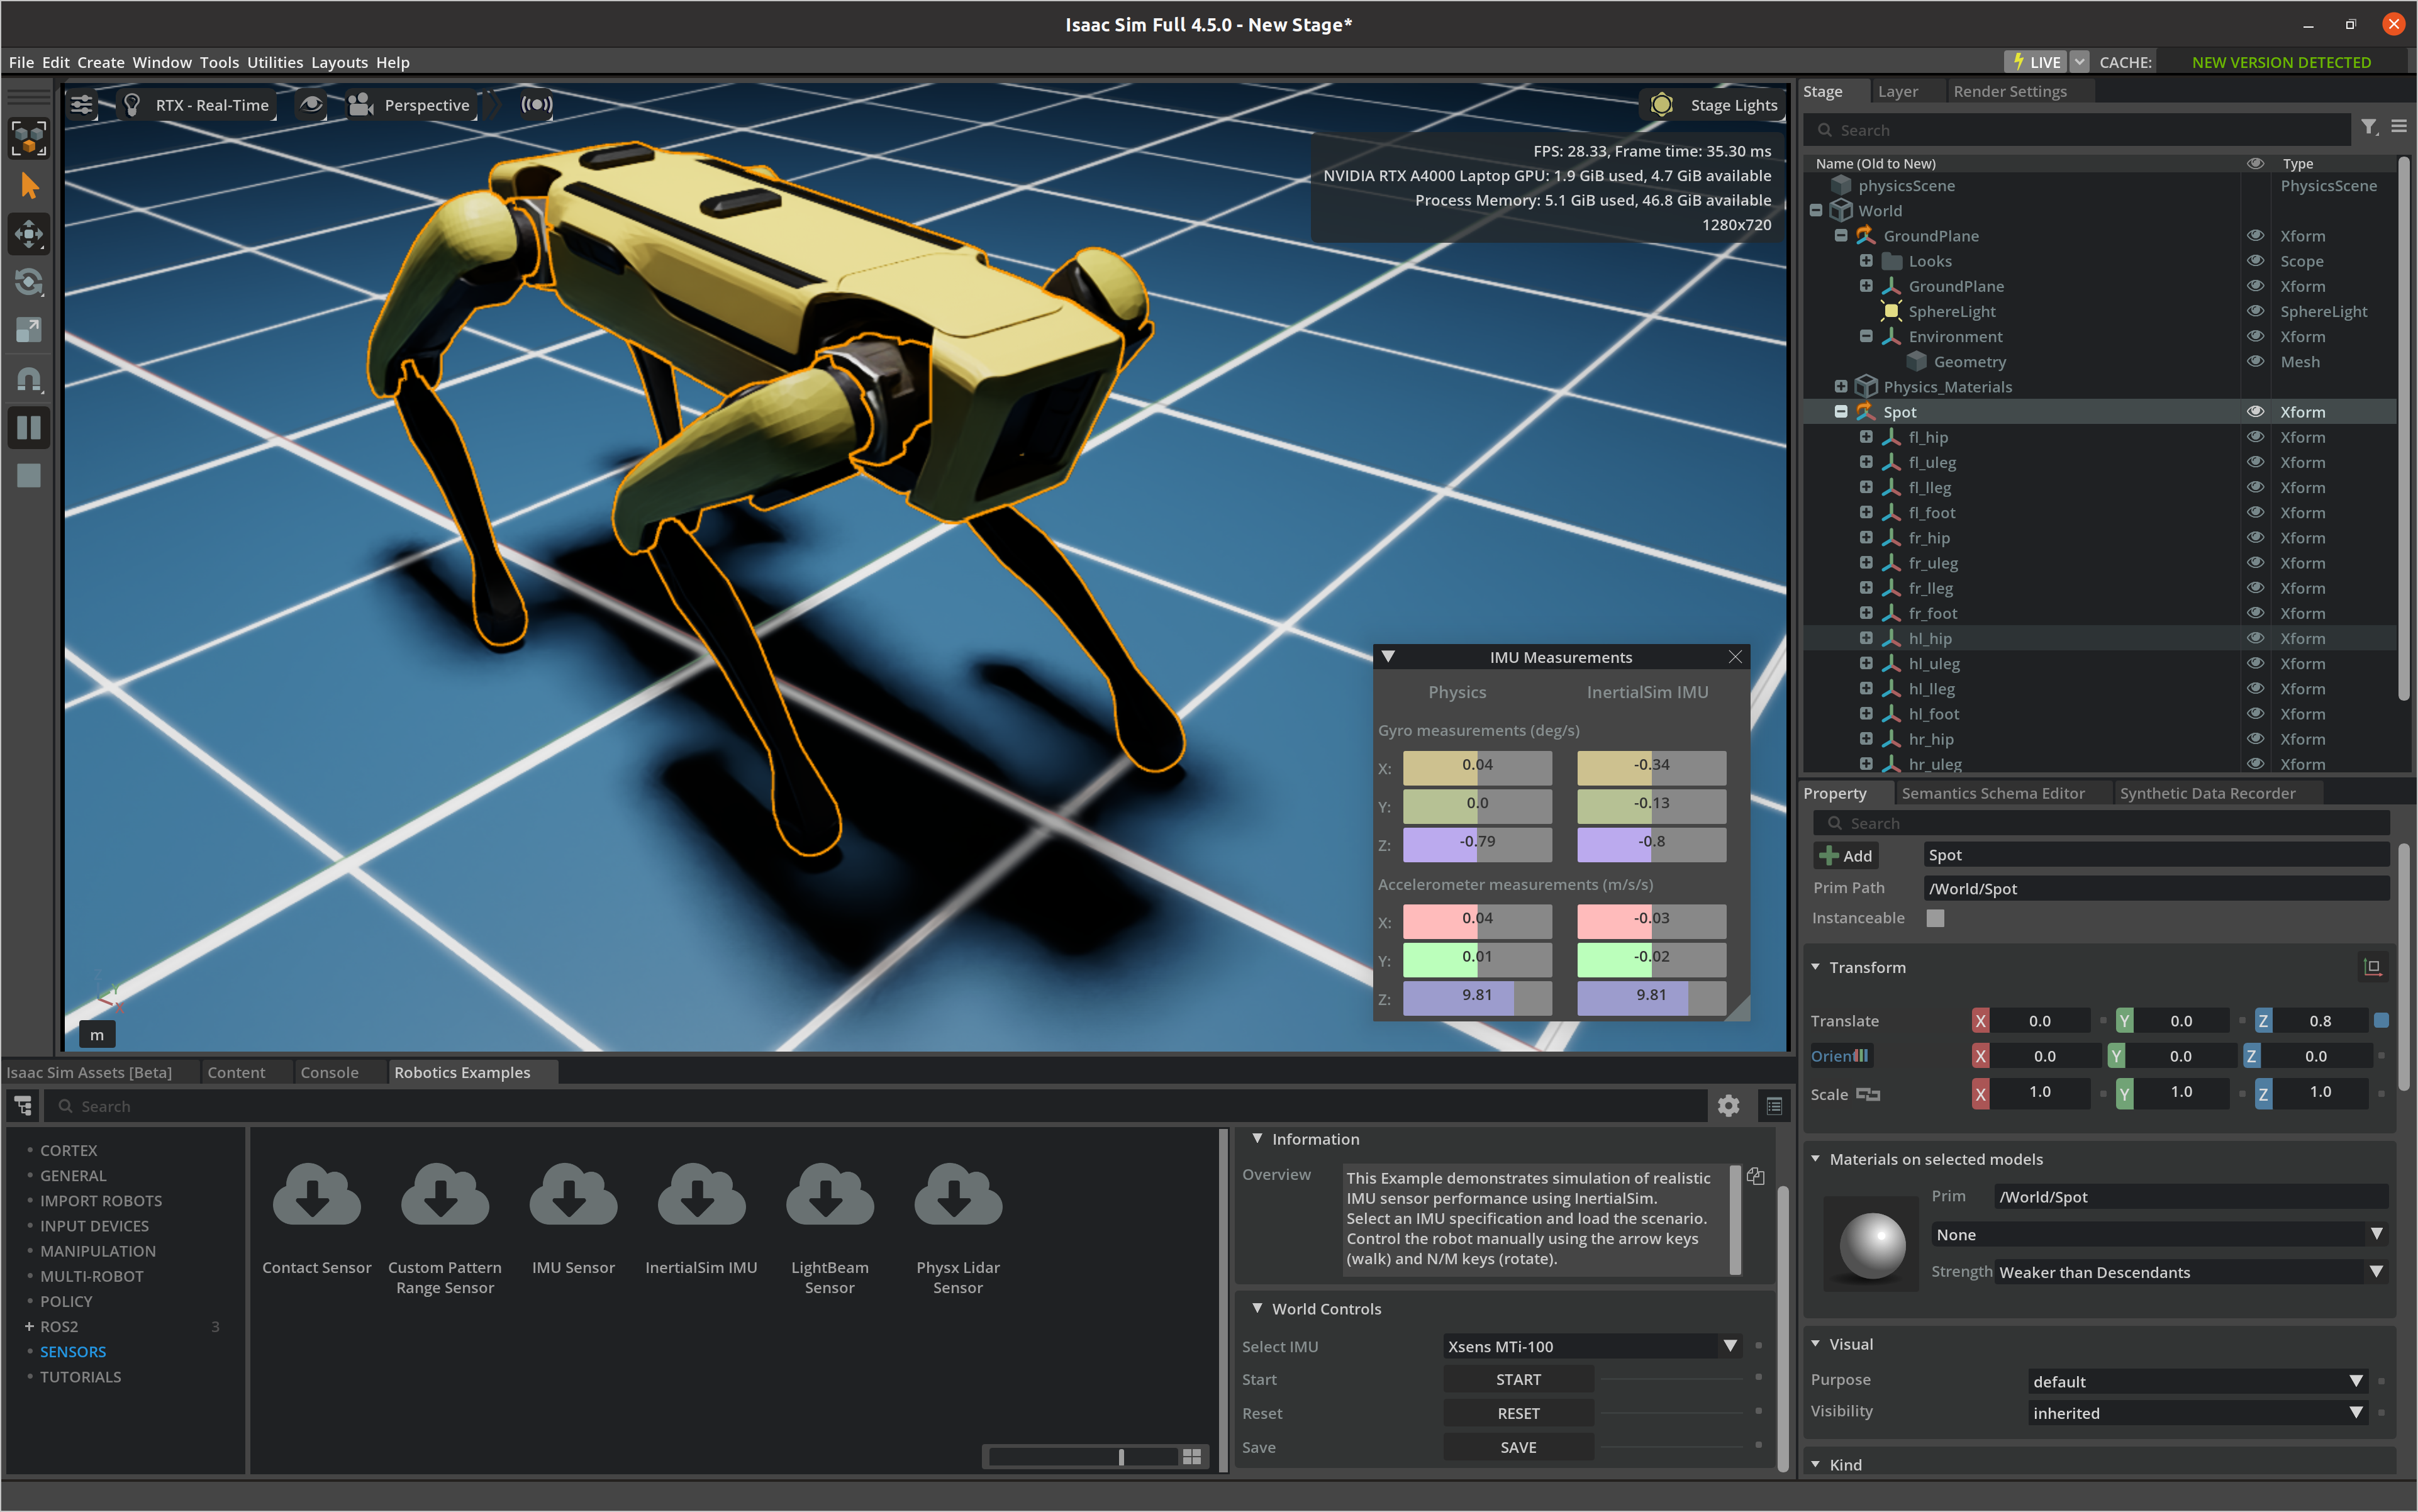Click the examples list view icon
This screenshot has width=2418, height=1512.
tap(1774, 1105)
